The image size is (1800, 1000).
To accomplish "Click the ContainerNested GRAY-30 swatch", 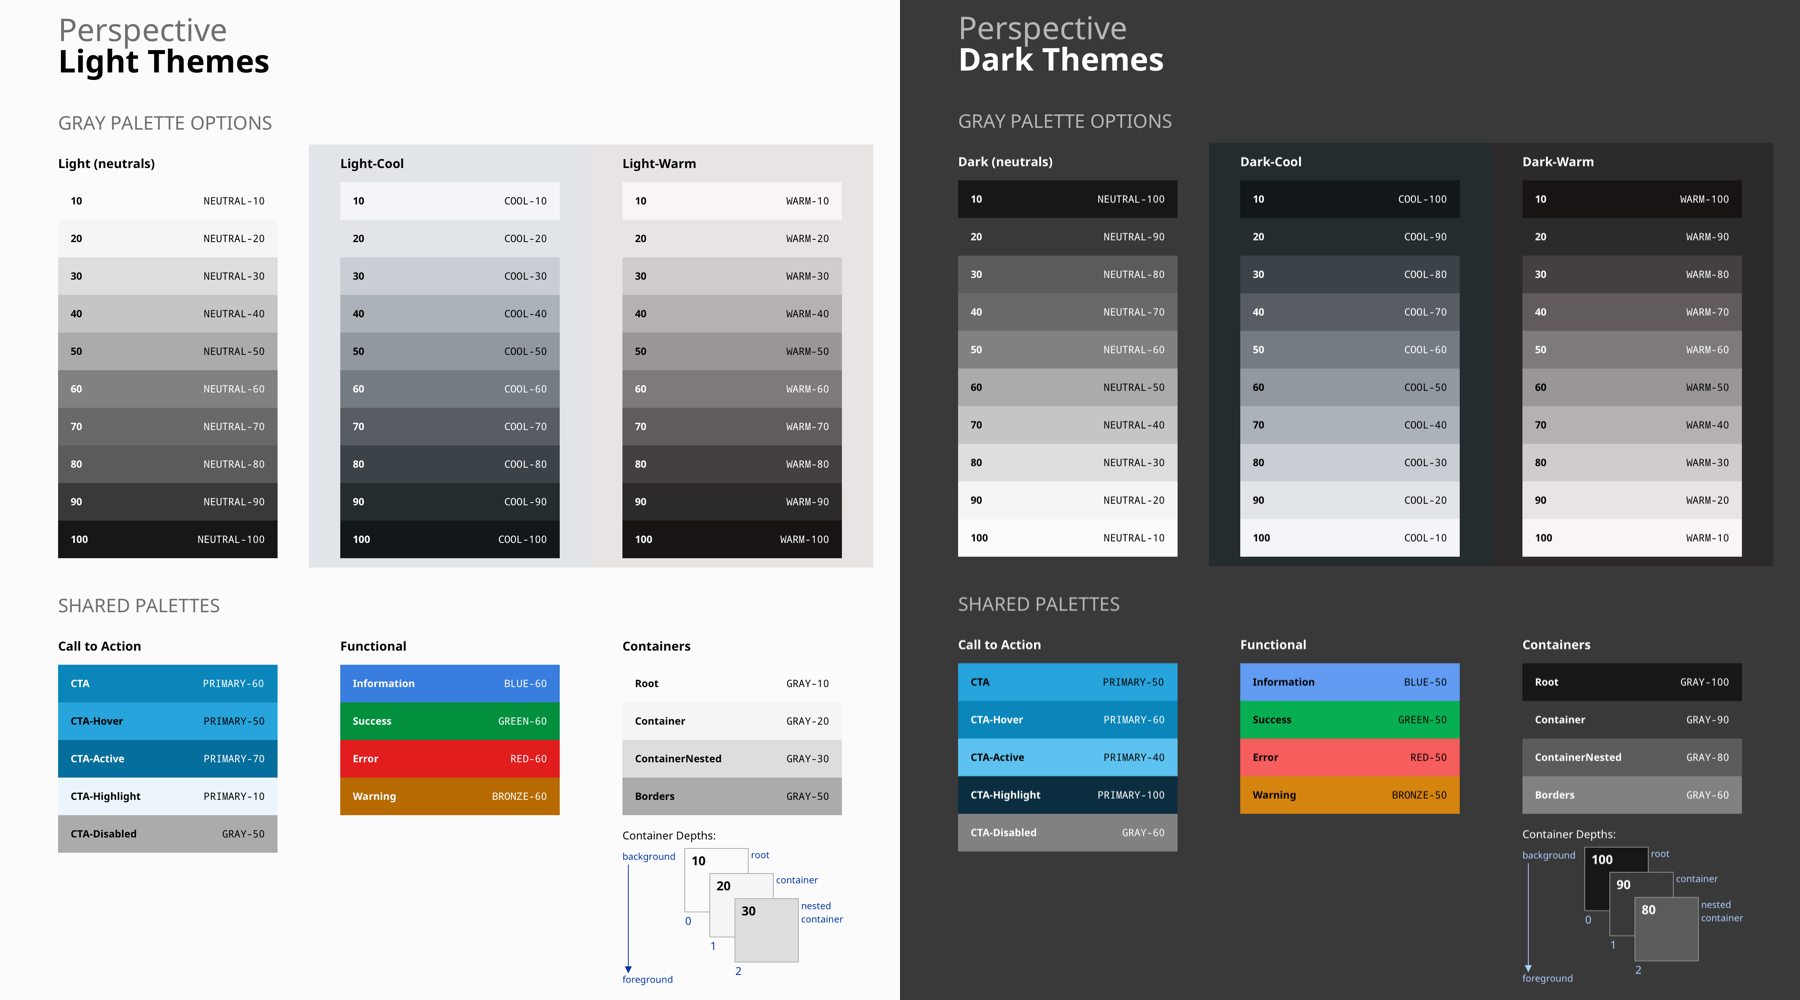I will 731,759.
